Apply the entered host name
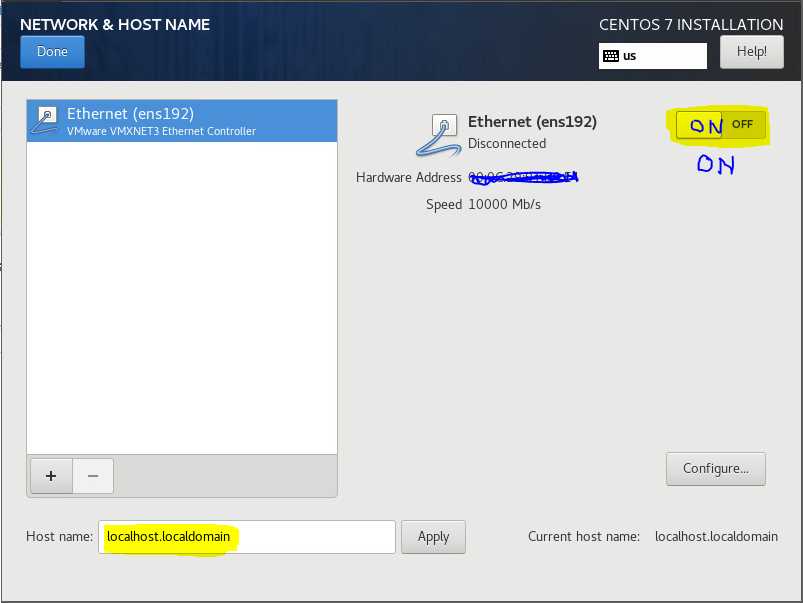Viewport: 803px width, 603px height. 433,537
